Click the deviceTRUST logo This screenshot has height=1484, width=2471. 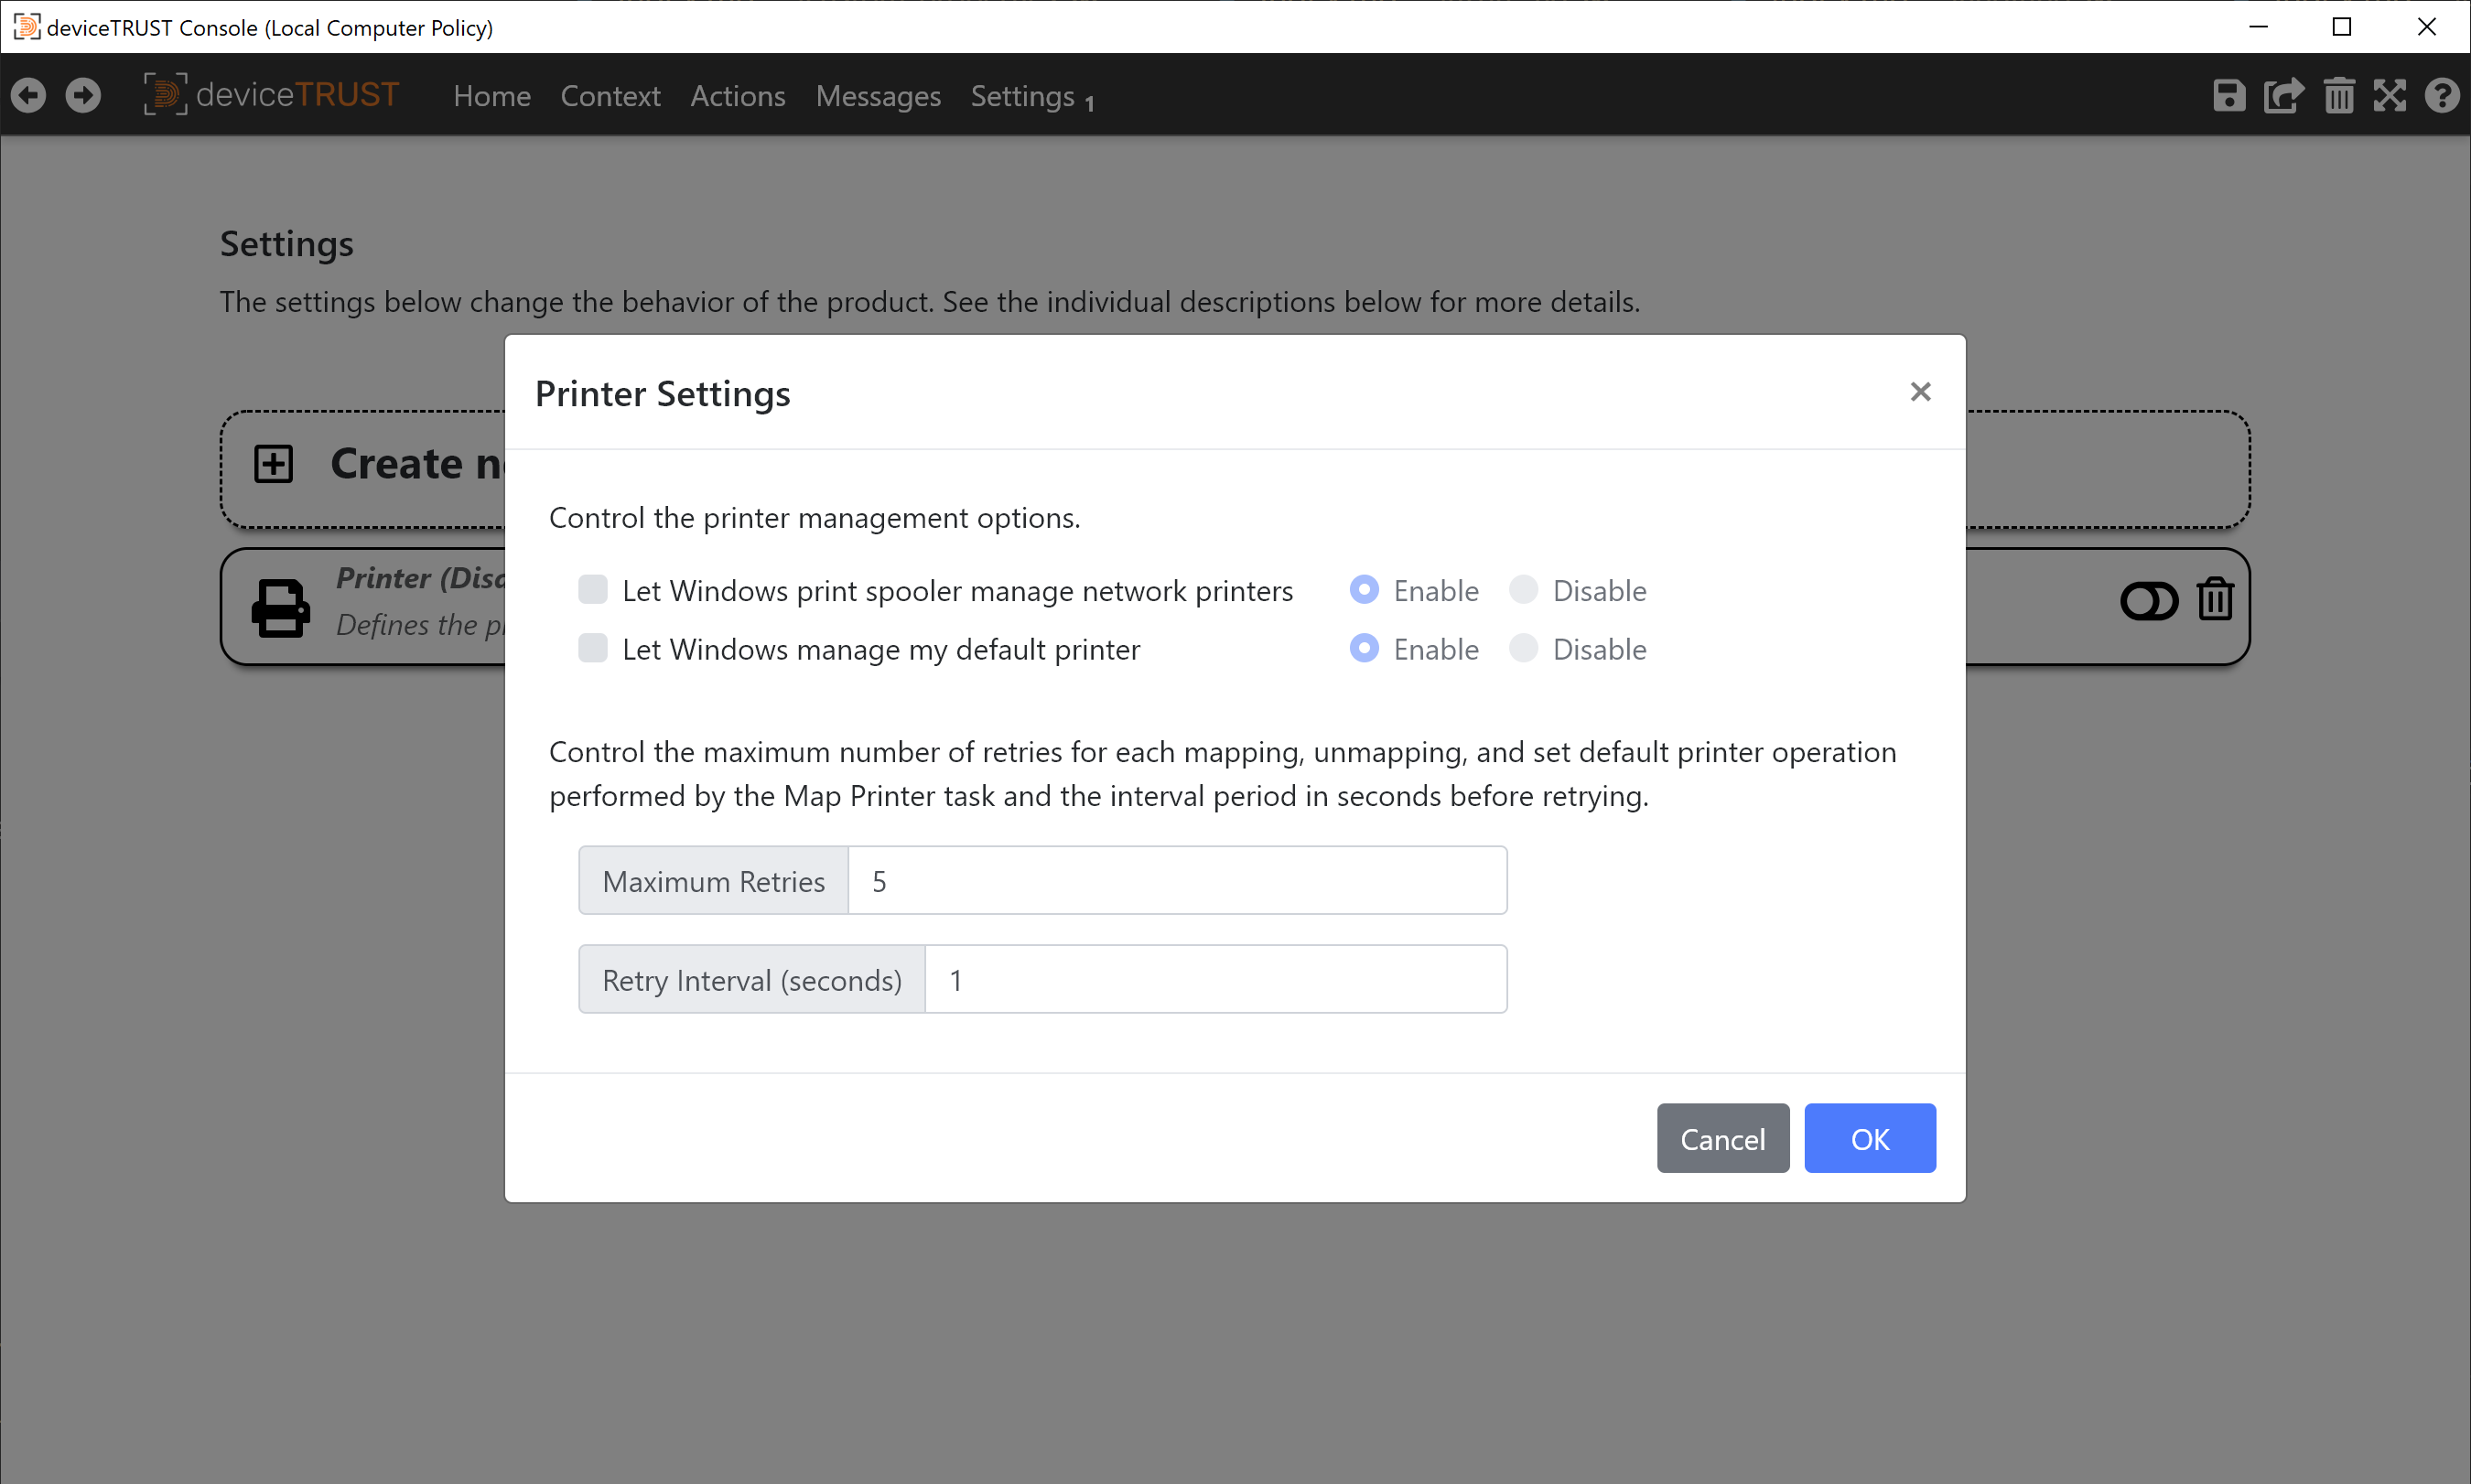[270, 95]
